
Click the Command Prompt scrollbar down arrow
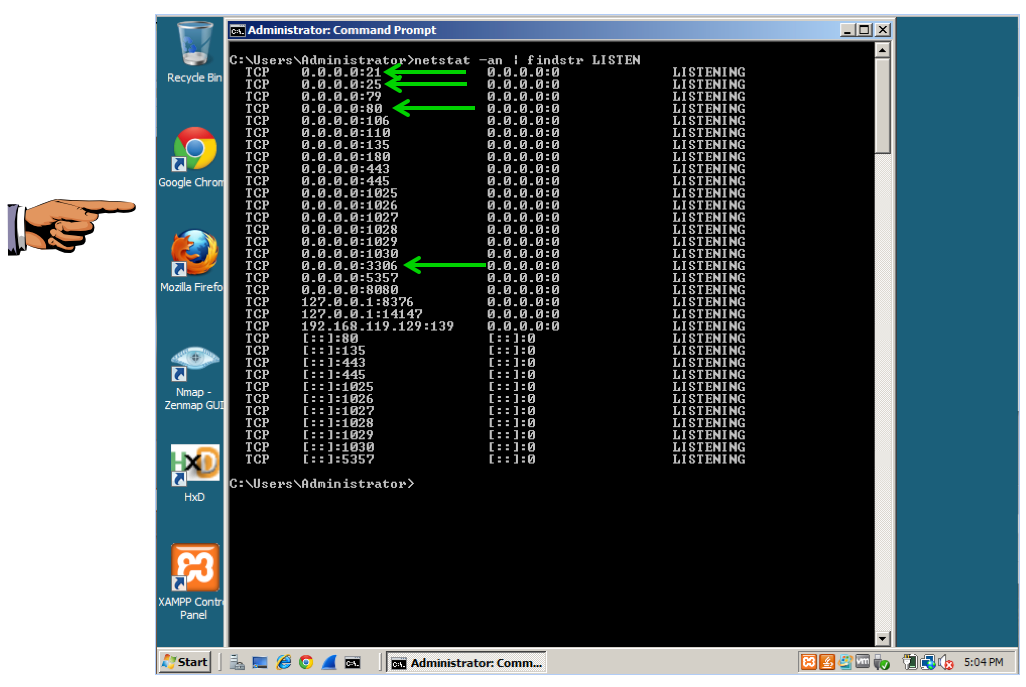click(x=882, y=639)
